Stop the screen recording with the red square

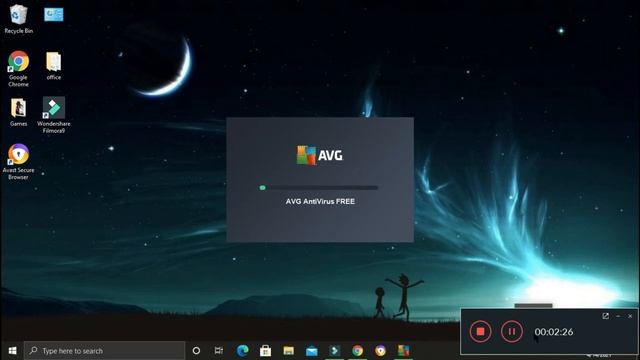pos(480,331)
